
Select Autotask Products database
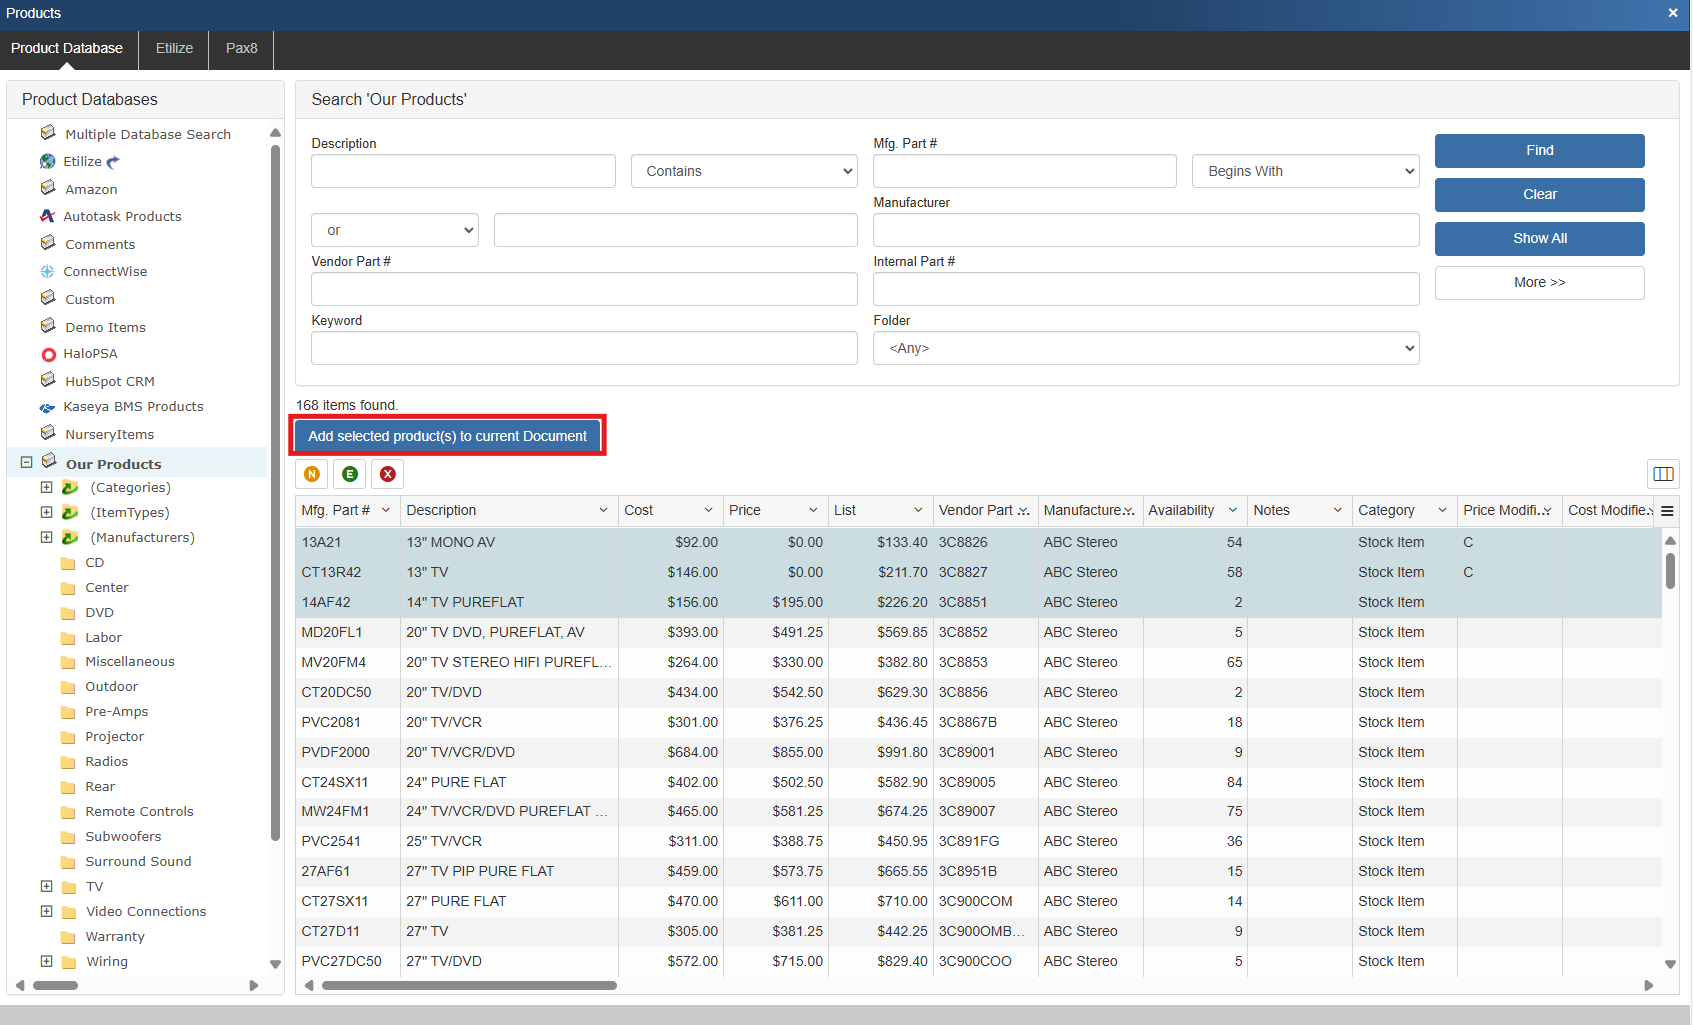(122, 217)
